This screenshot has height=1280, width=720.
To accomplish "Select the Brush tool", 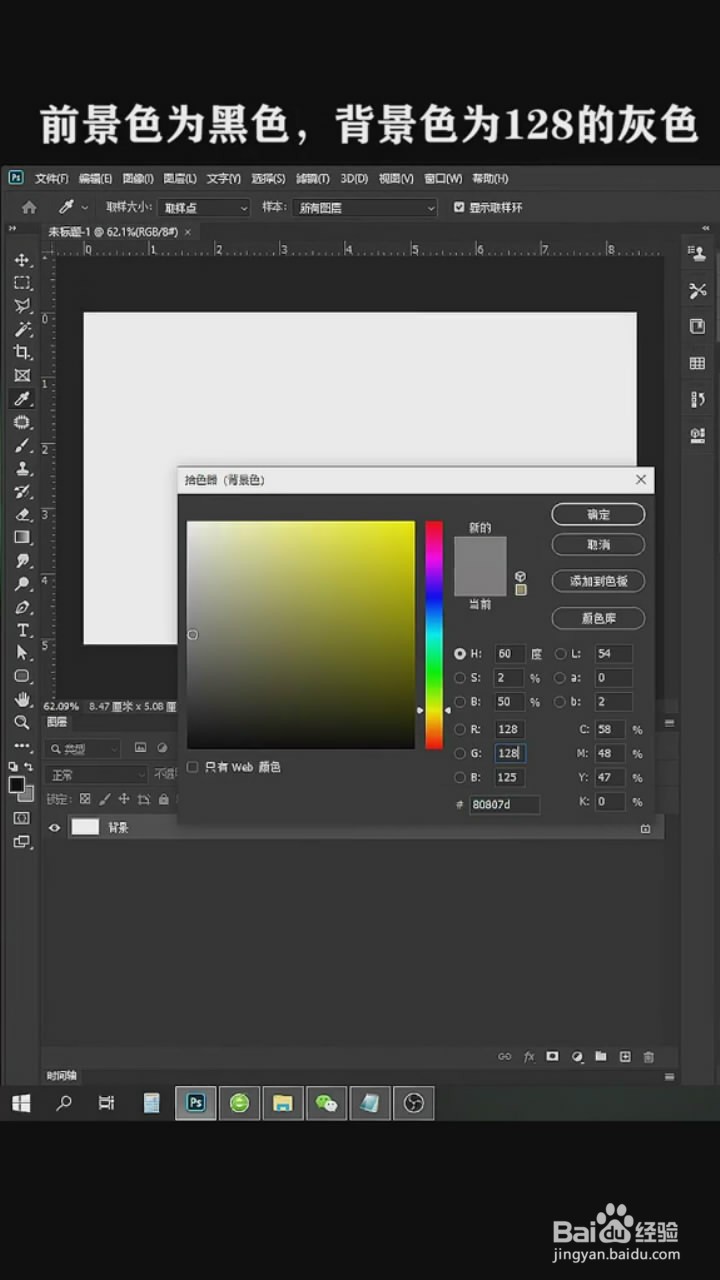I will click(x=22, y=445).
